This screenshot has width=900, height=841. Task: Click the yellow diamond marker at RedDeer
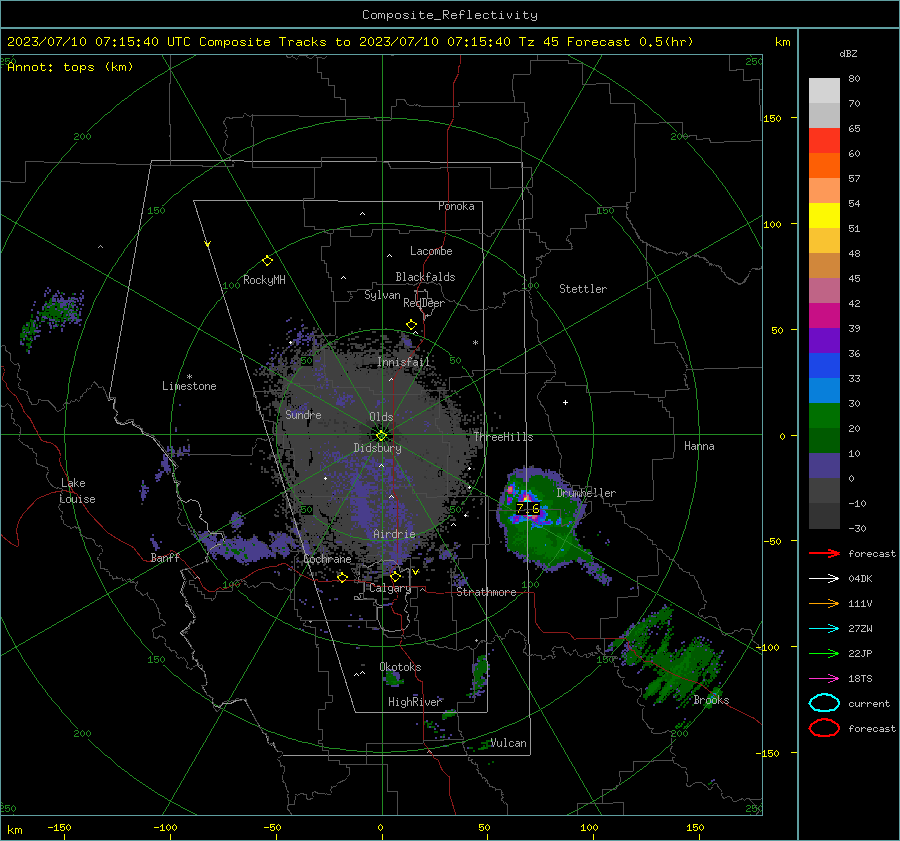point(411,325)
